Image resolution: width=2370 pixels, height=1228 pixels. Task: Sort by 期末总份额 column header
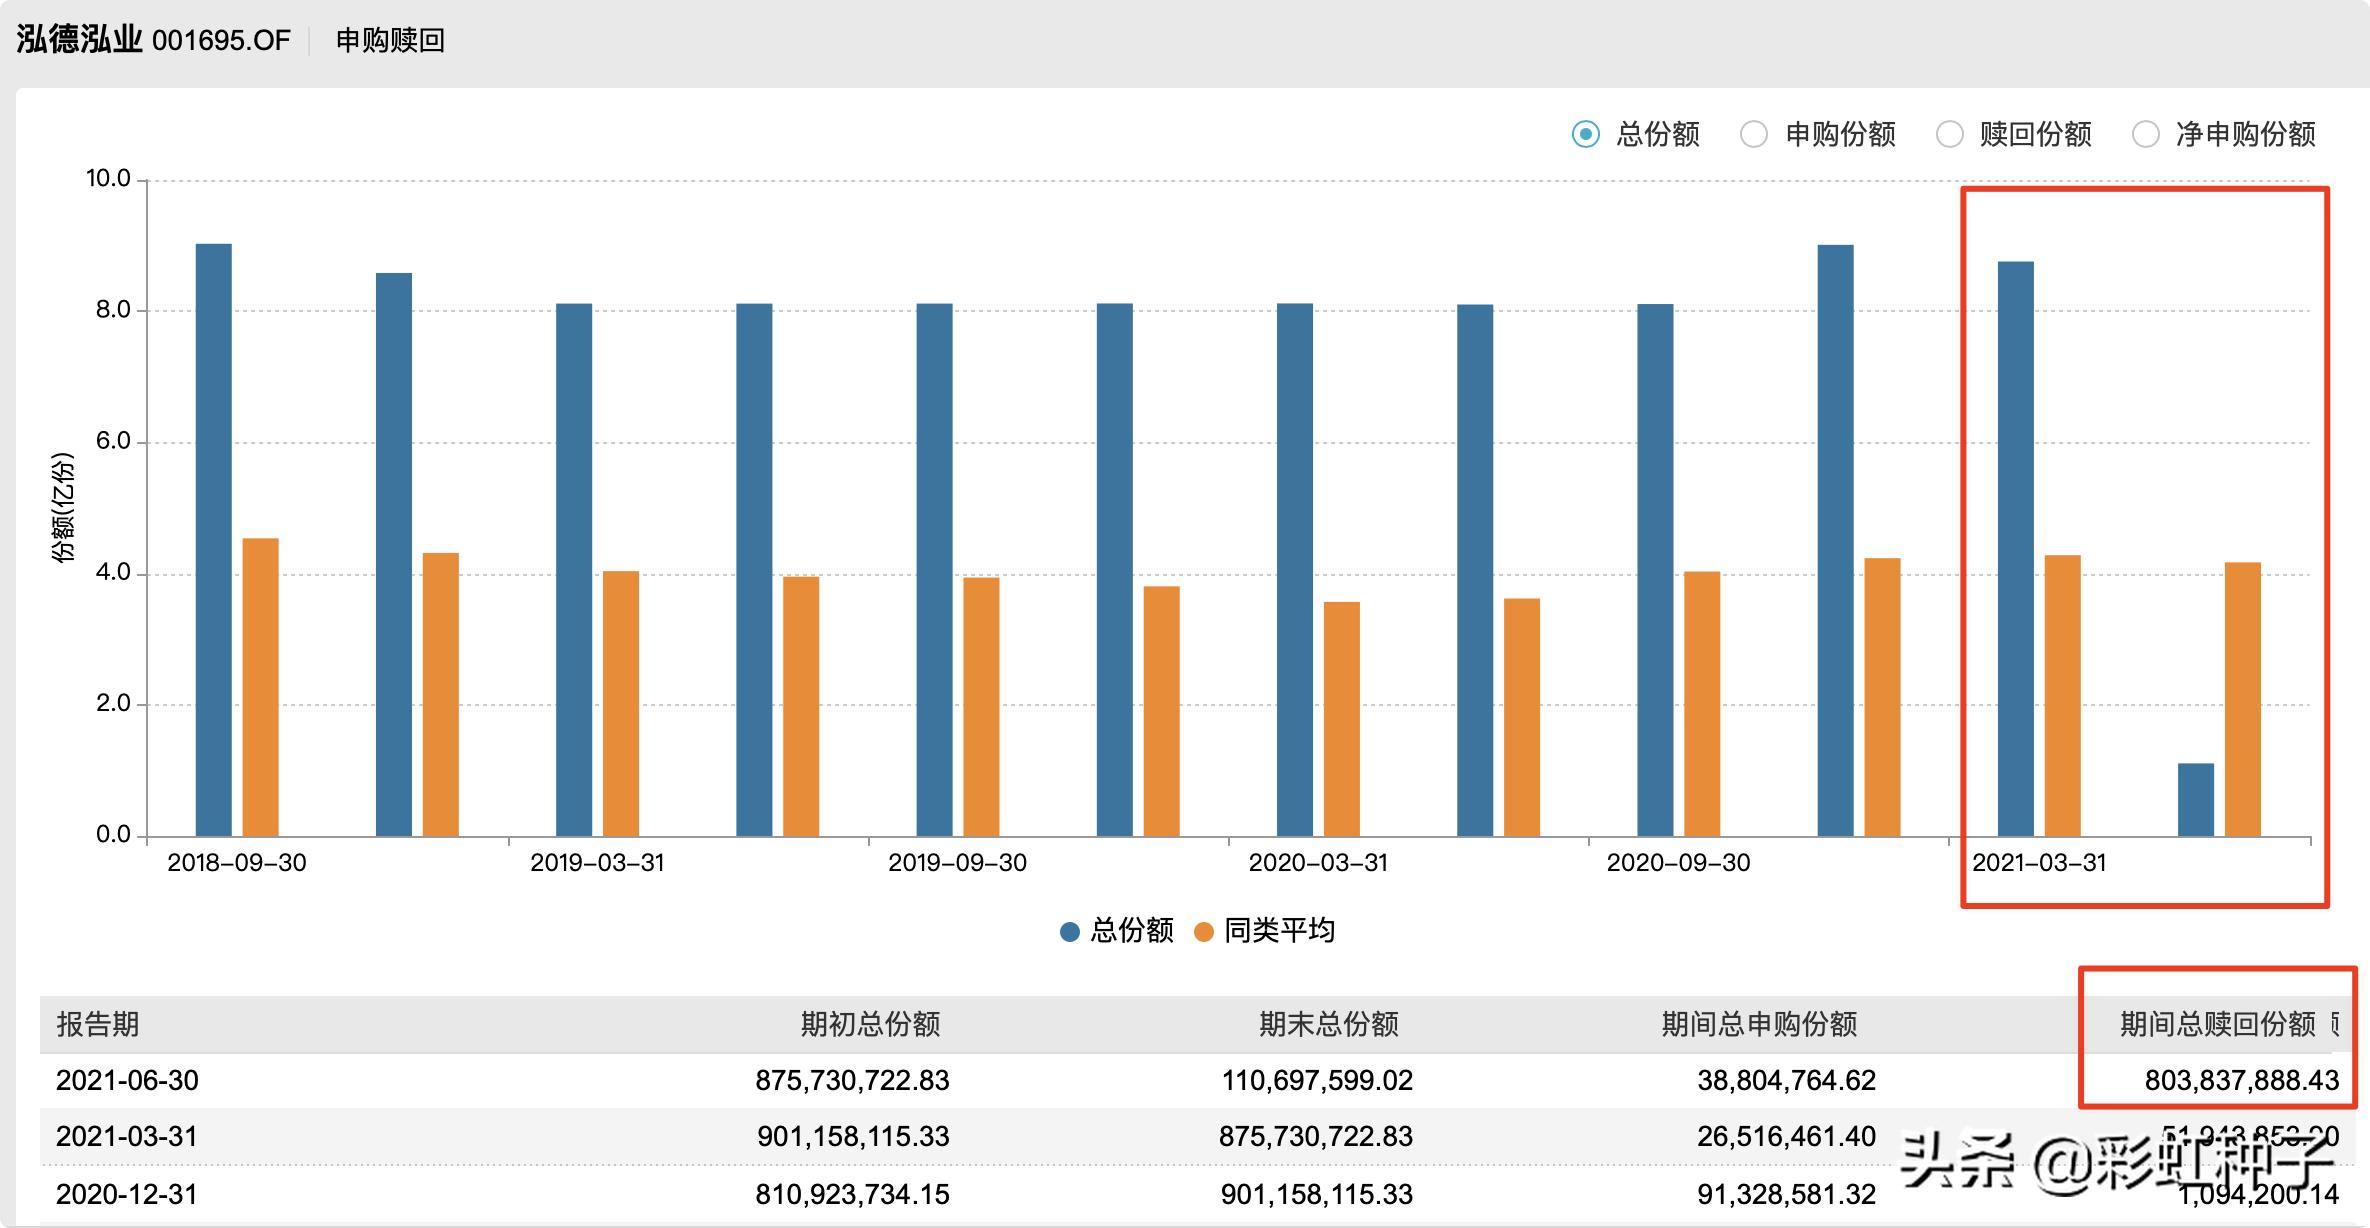click(x=1328, y=1024)
